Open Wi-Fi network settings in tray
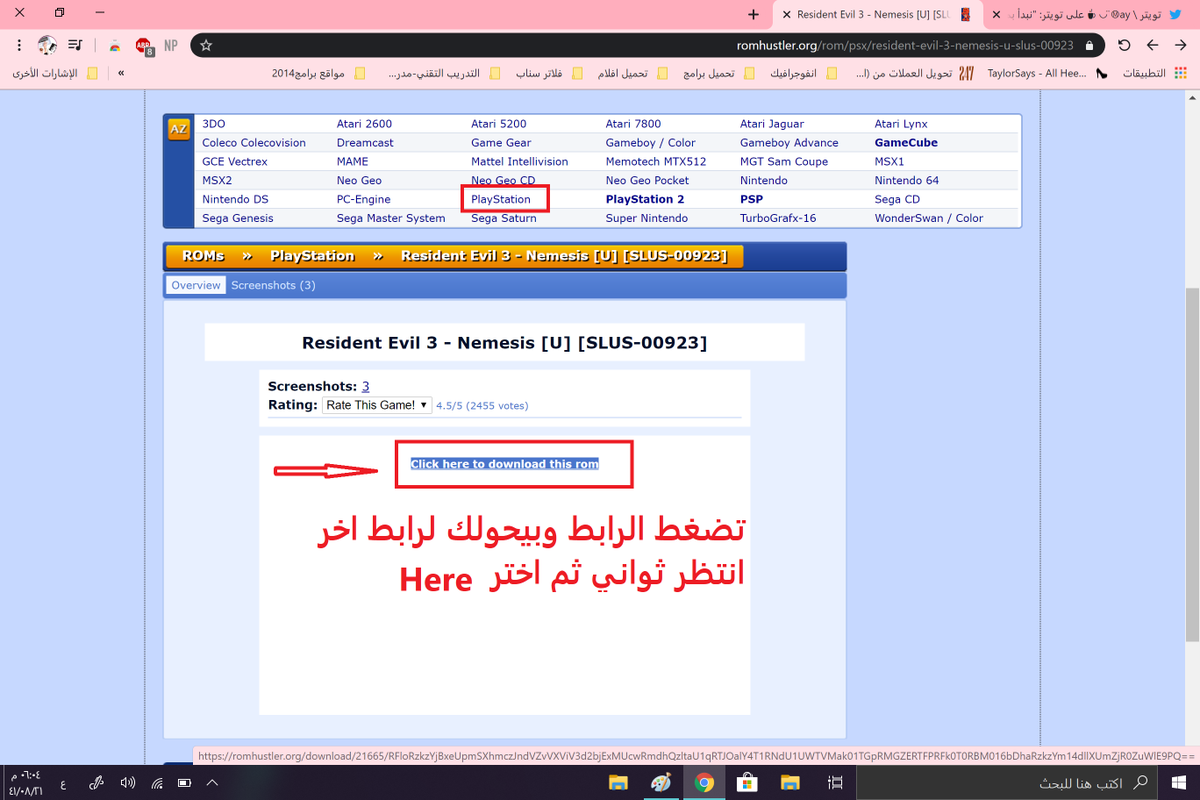 coord(156,782)
